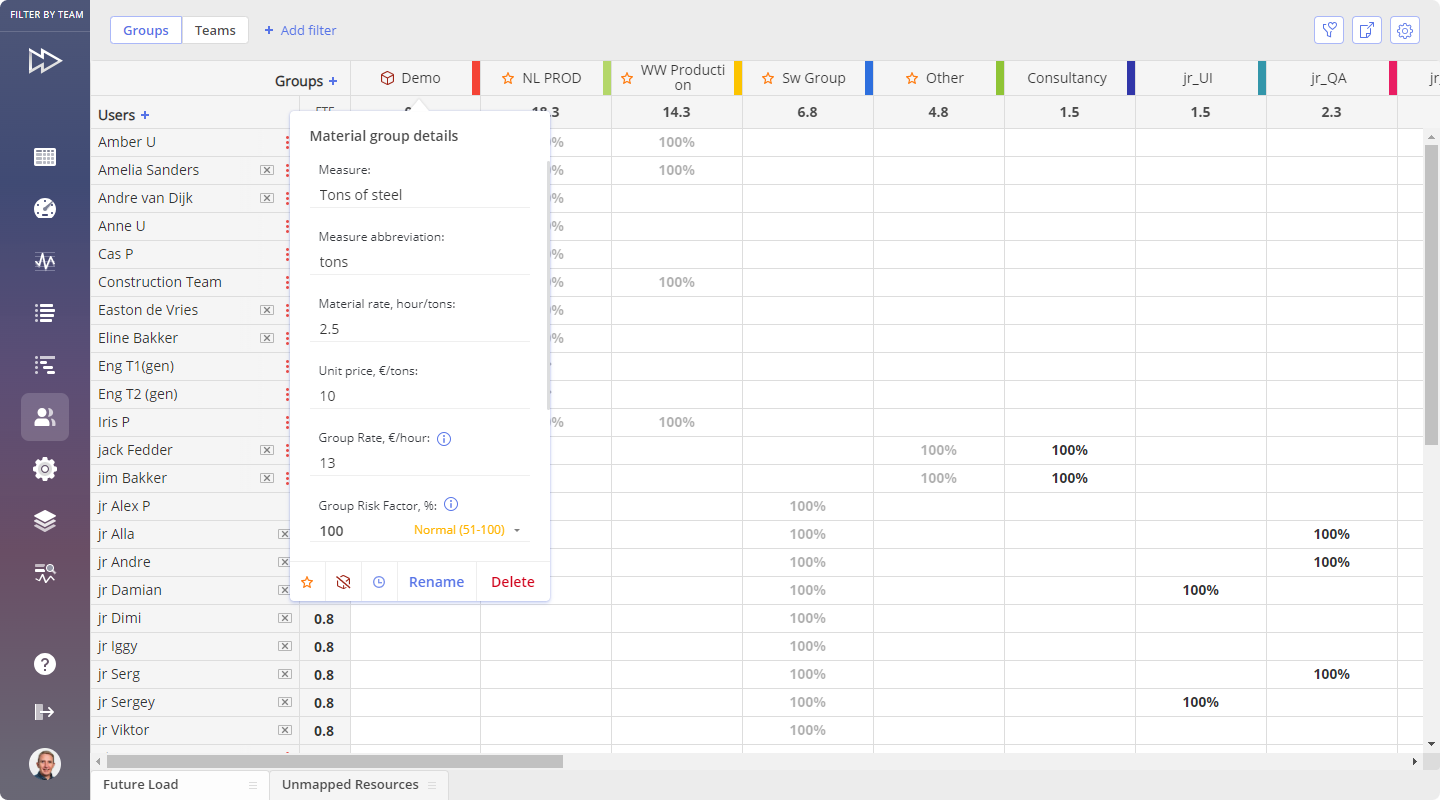The image size is (1440, 800).
Task: Open the Unmapped Resources tab menu handle
Action: click(x=432, y=785)
